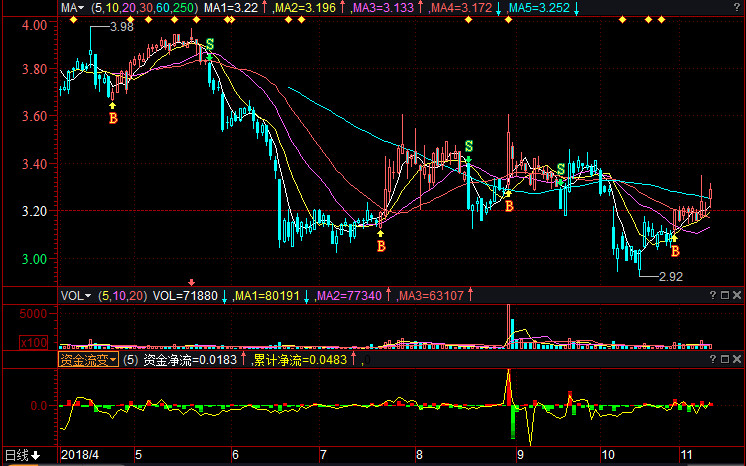Click month 11 on the time axis
Viewport: 746px width, 466px height.
pos(687,455)
